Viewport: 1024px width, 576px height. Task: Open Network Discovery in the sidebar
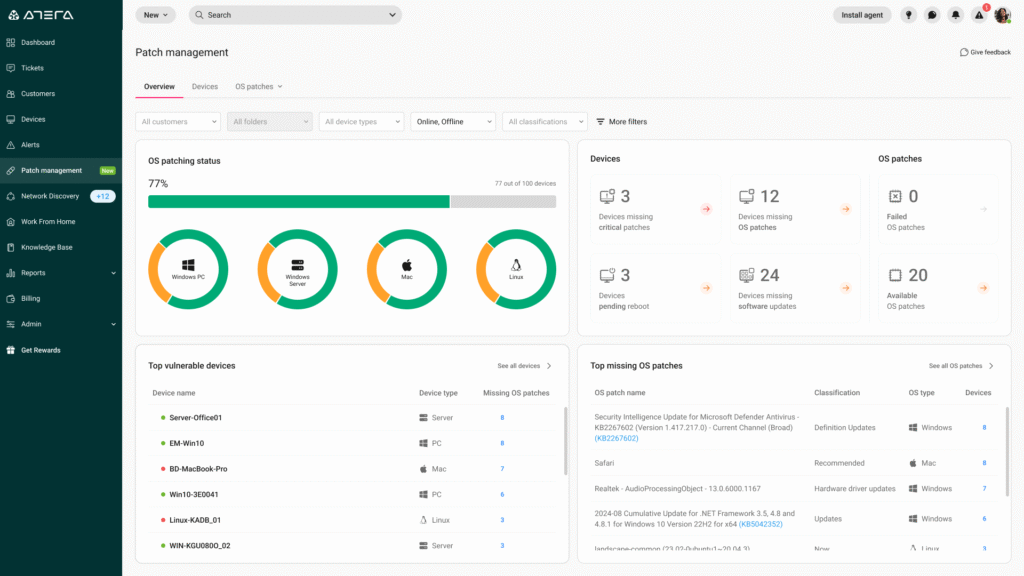(57, 195)
